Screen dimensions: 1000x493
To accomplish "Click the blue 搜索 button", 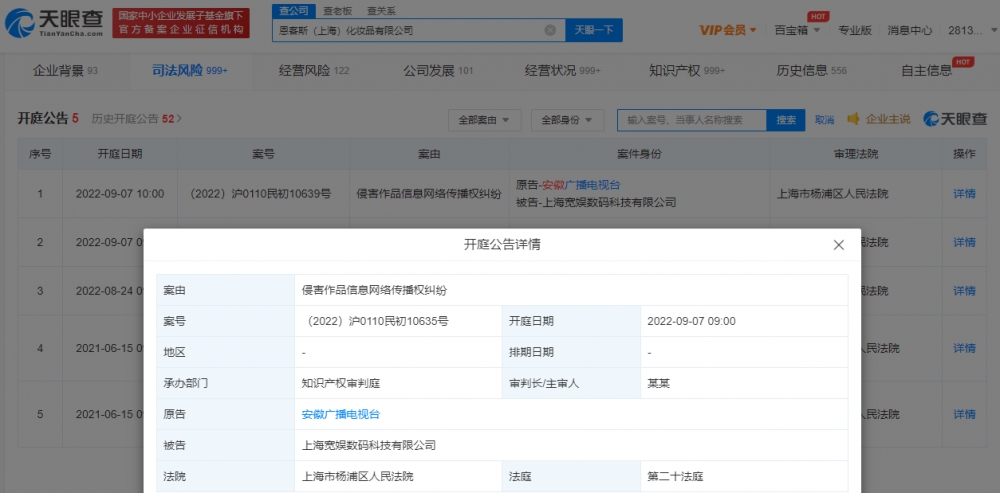I will pyautogui.click(x=786, y=120).
